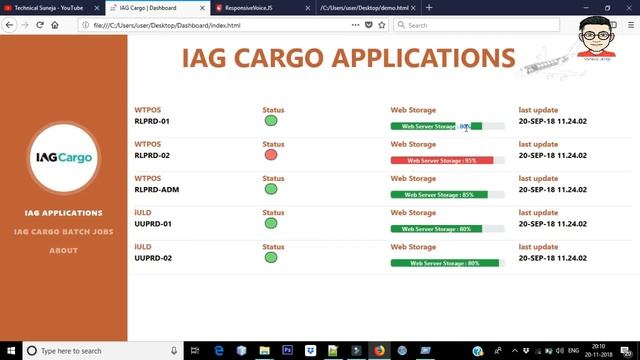Close the ResponsiveVoice.JS tab
This screenshot has width=640, height=360.
[308, 8]
